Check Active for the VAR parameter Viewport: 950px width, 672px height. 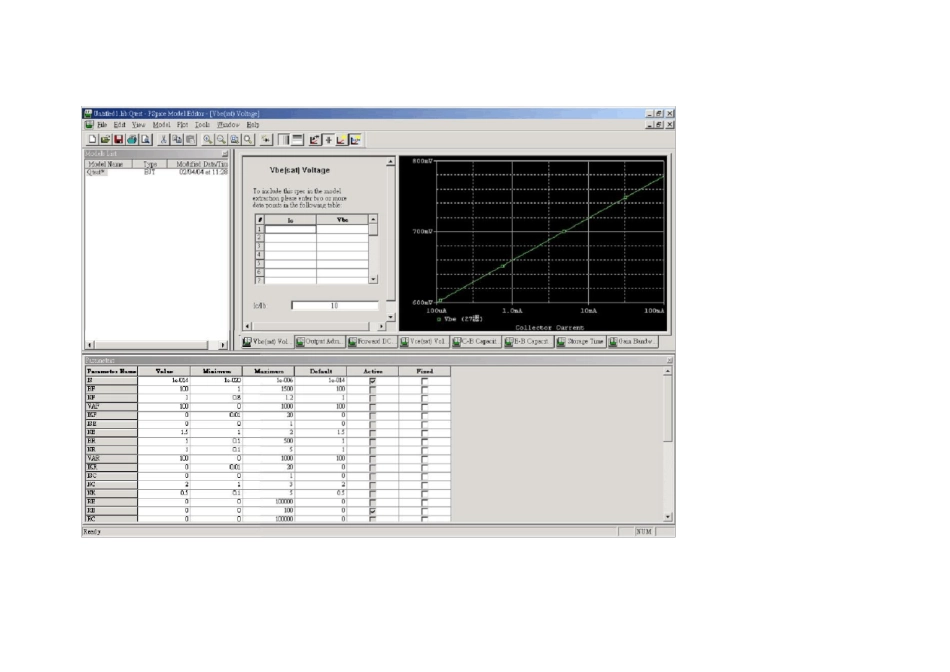[373, 459]
